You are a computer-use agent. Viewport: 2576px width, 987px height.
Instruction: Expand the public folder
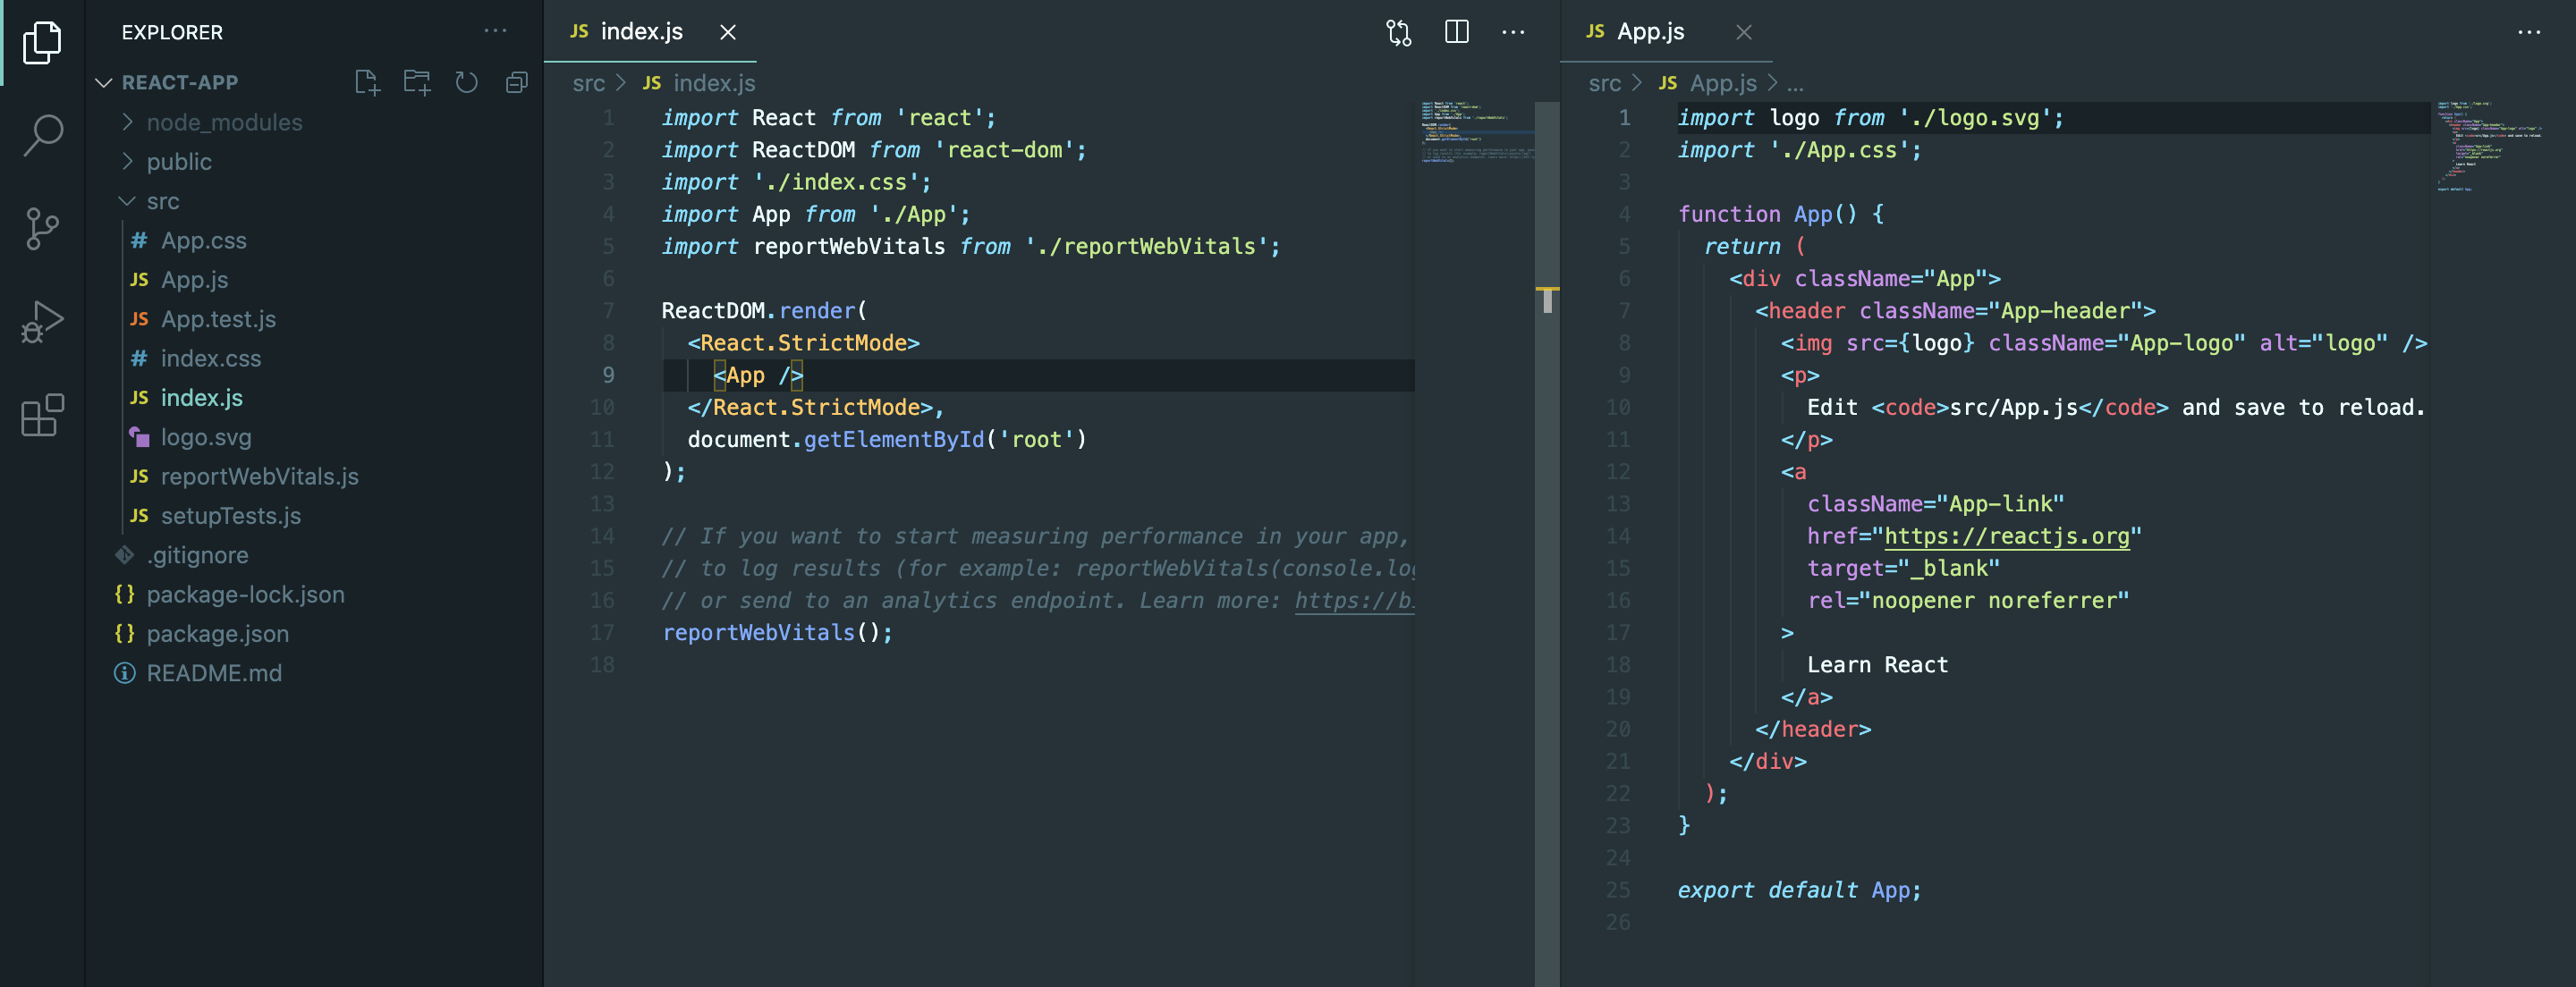(x=178, y=162)
